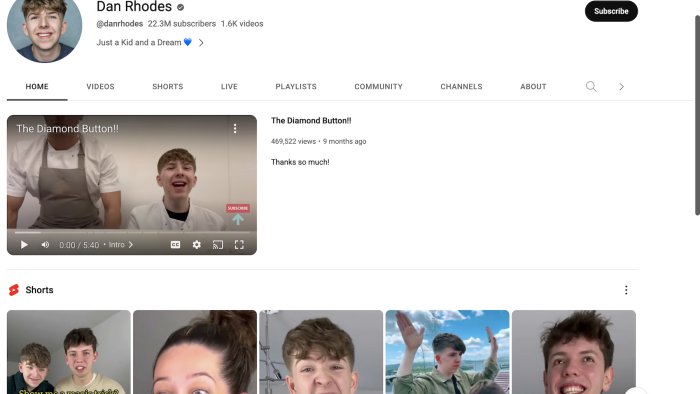Click the page vertical scrollbar

[697, 116]
